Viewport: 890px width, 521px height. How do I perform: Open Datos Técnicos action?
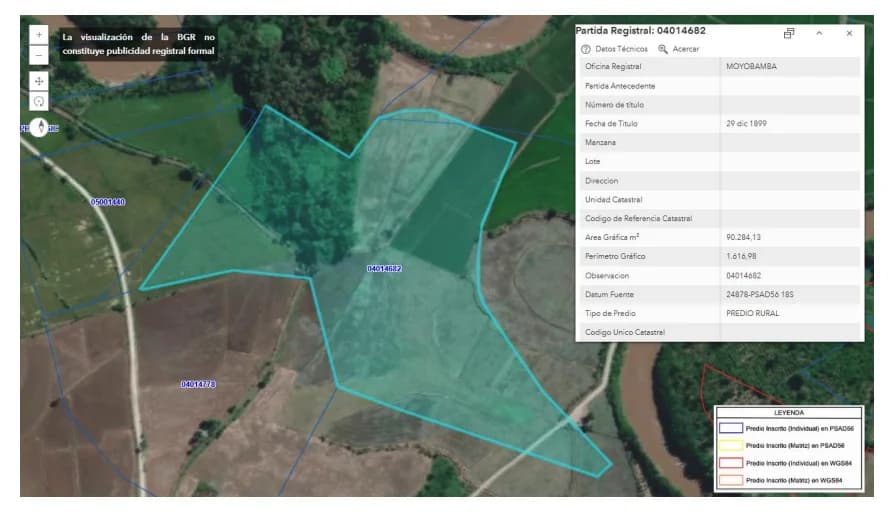click(x=615, y=49)
